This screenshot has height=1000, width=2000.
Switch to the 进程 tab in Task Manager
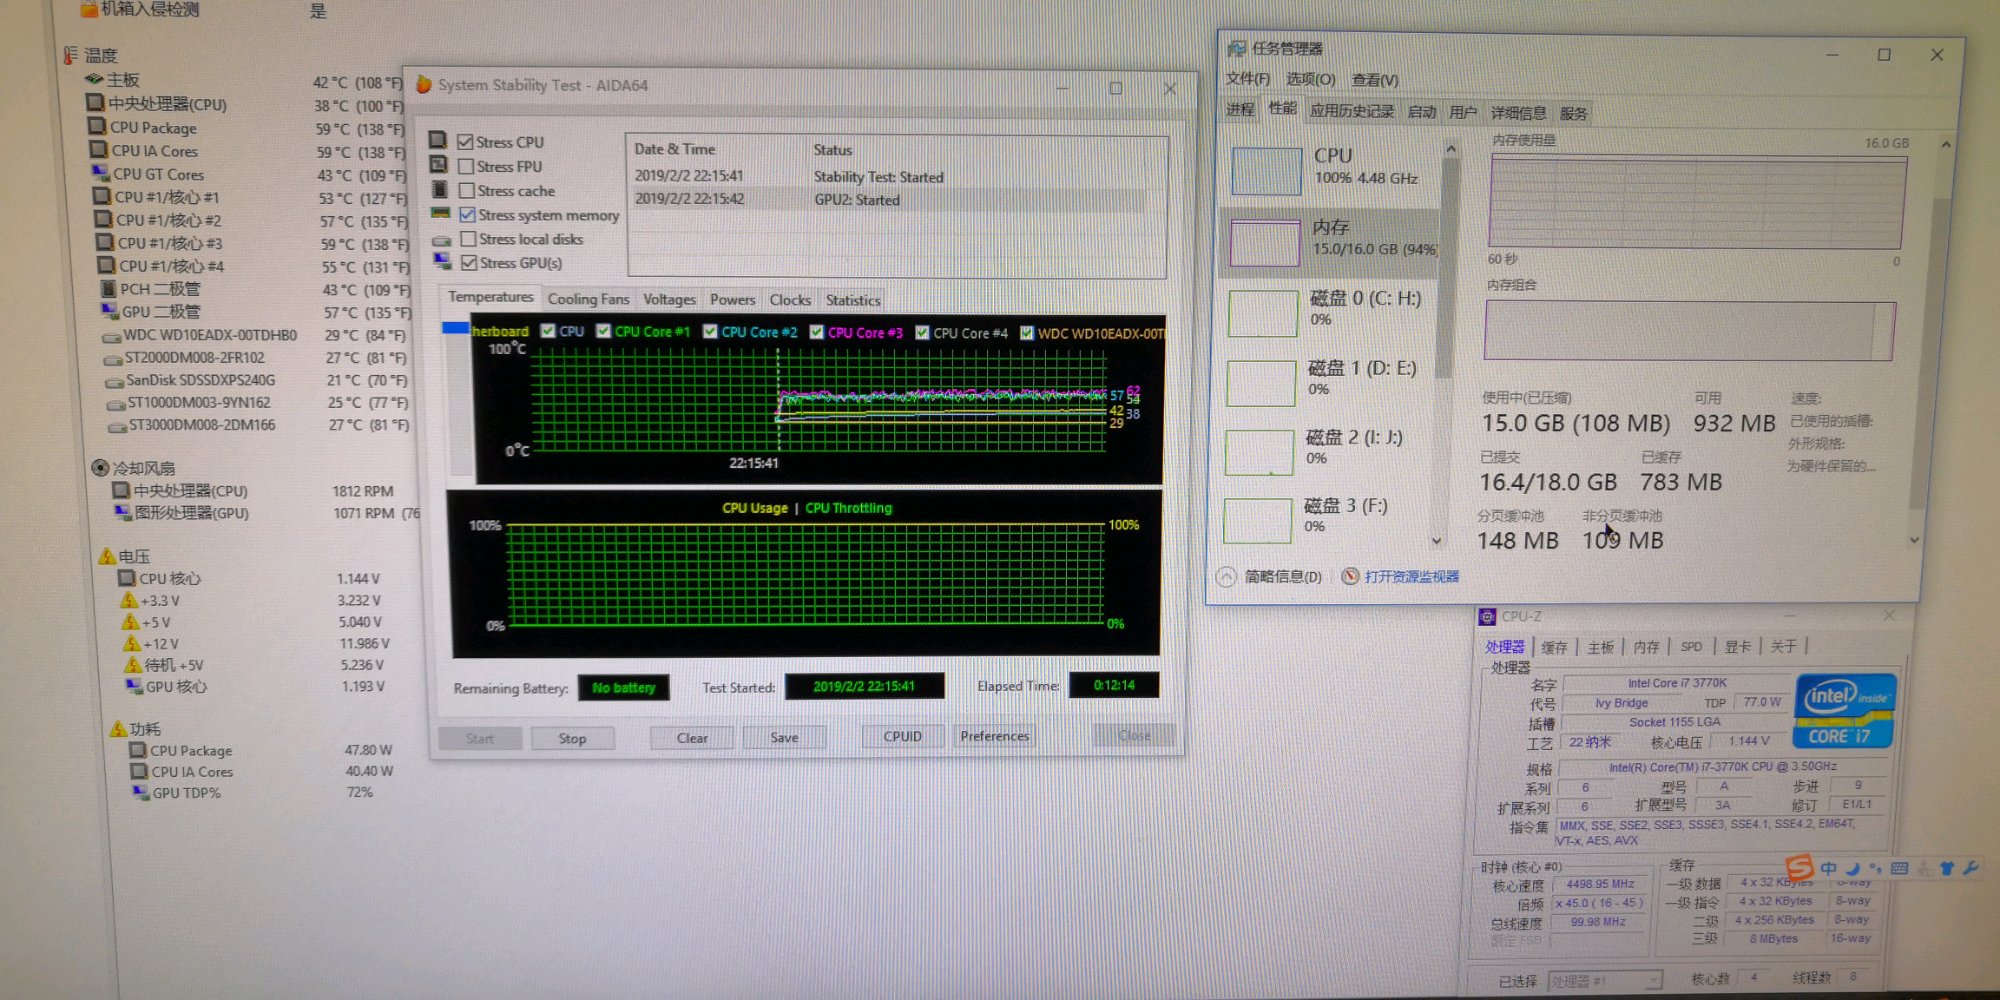(1240, 110)
